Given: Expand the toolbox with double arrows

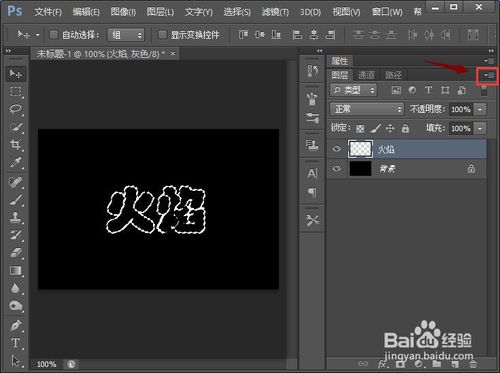Looking at the screenshot, I should coord(8,51).
